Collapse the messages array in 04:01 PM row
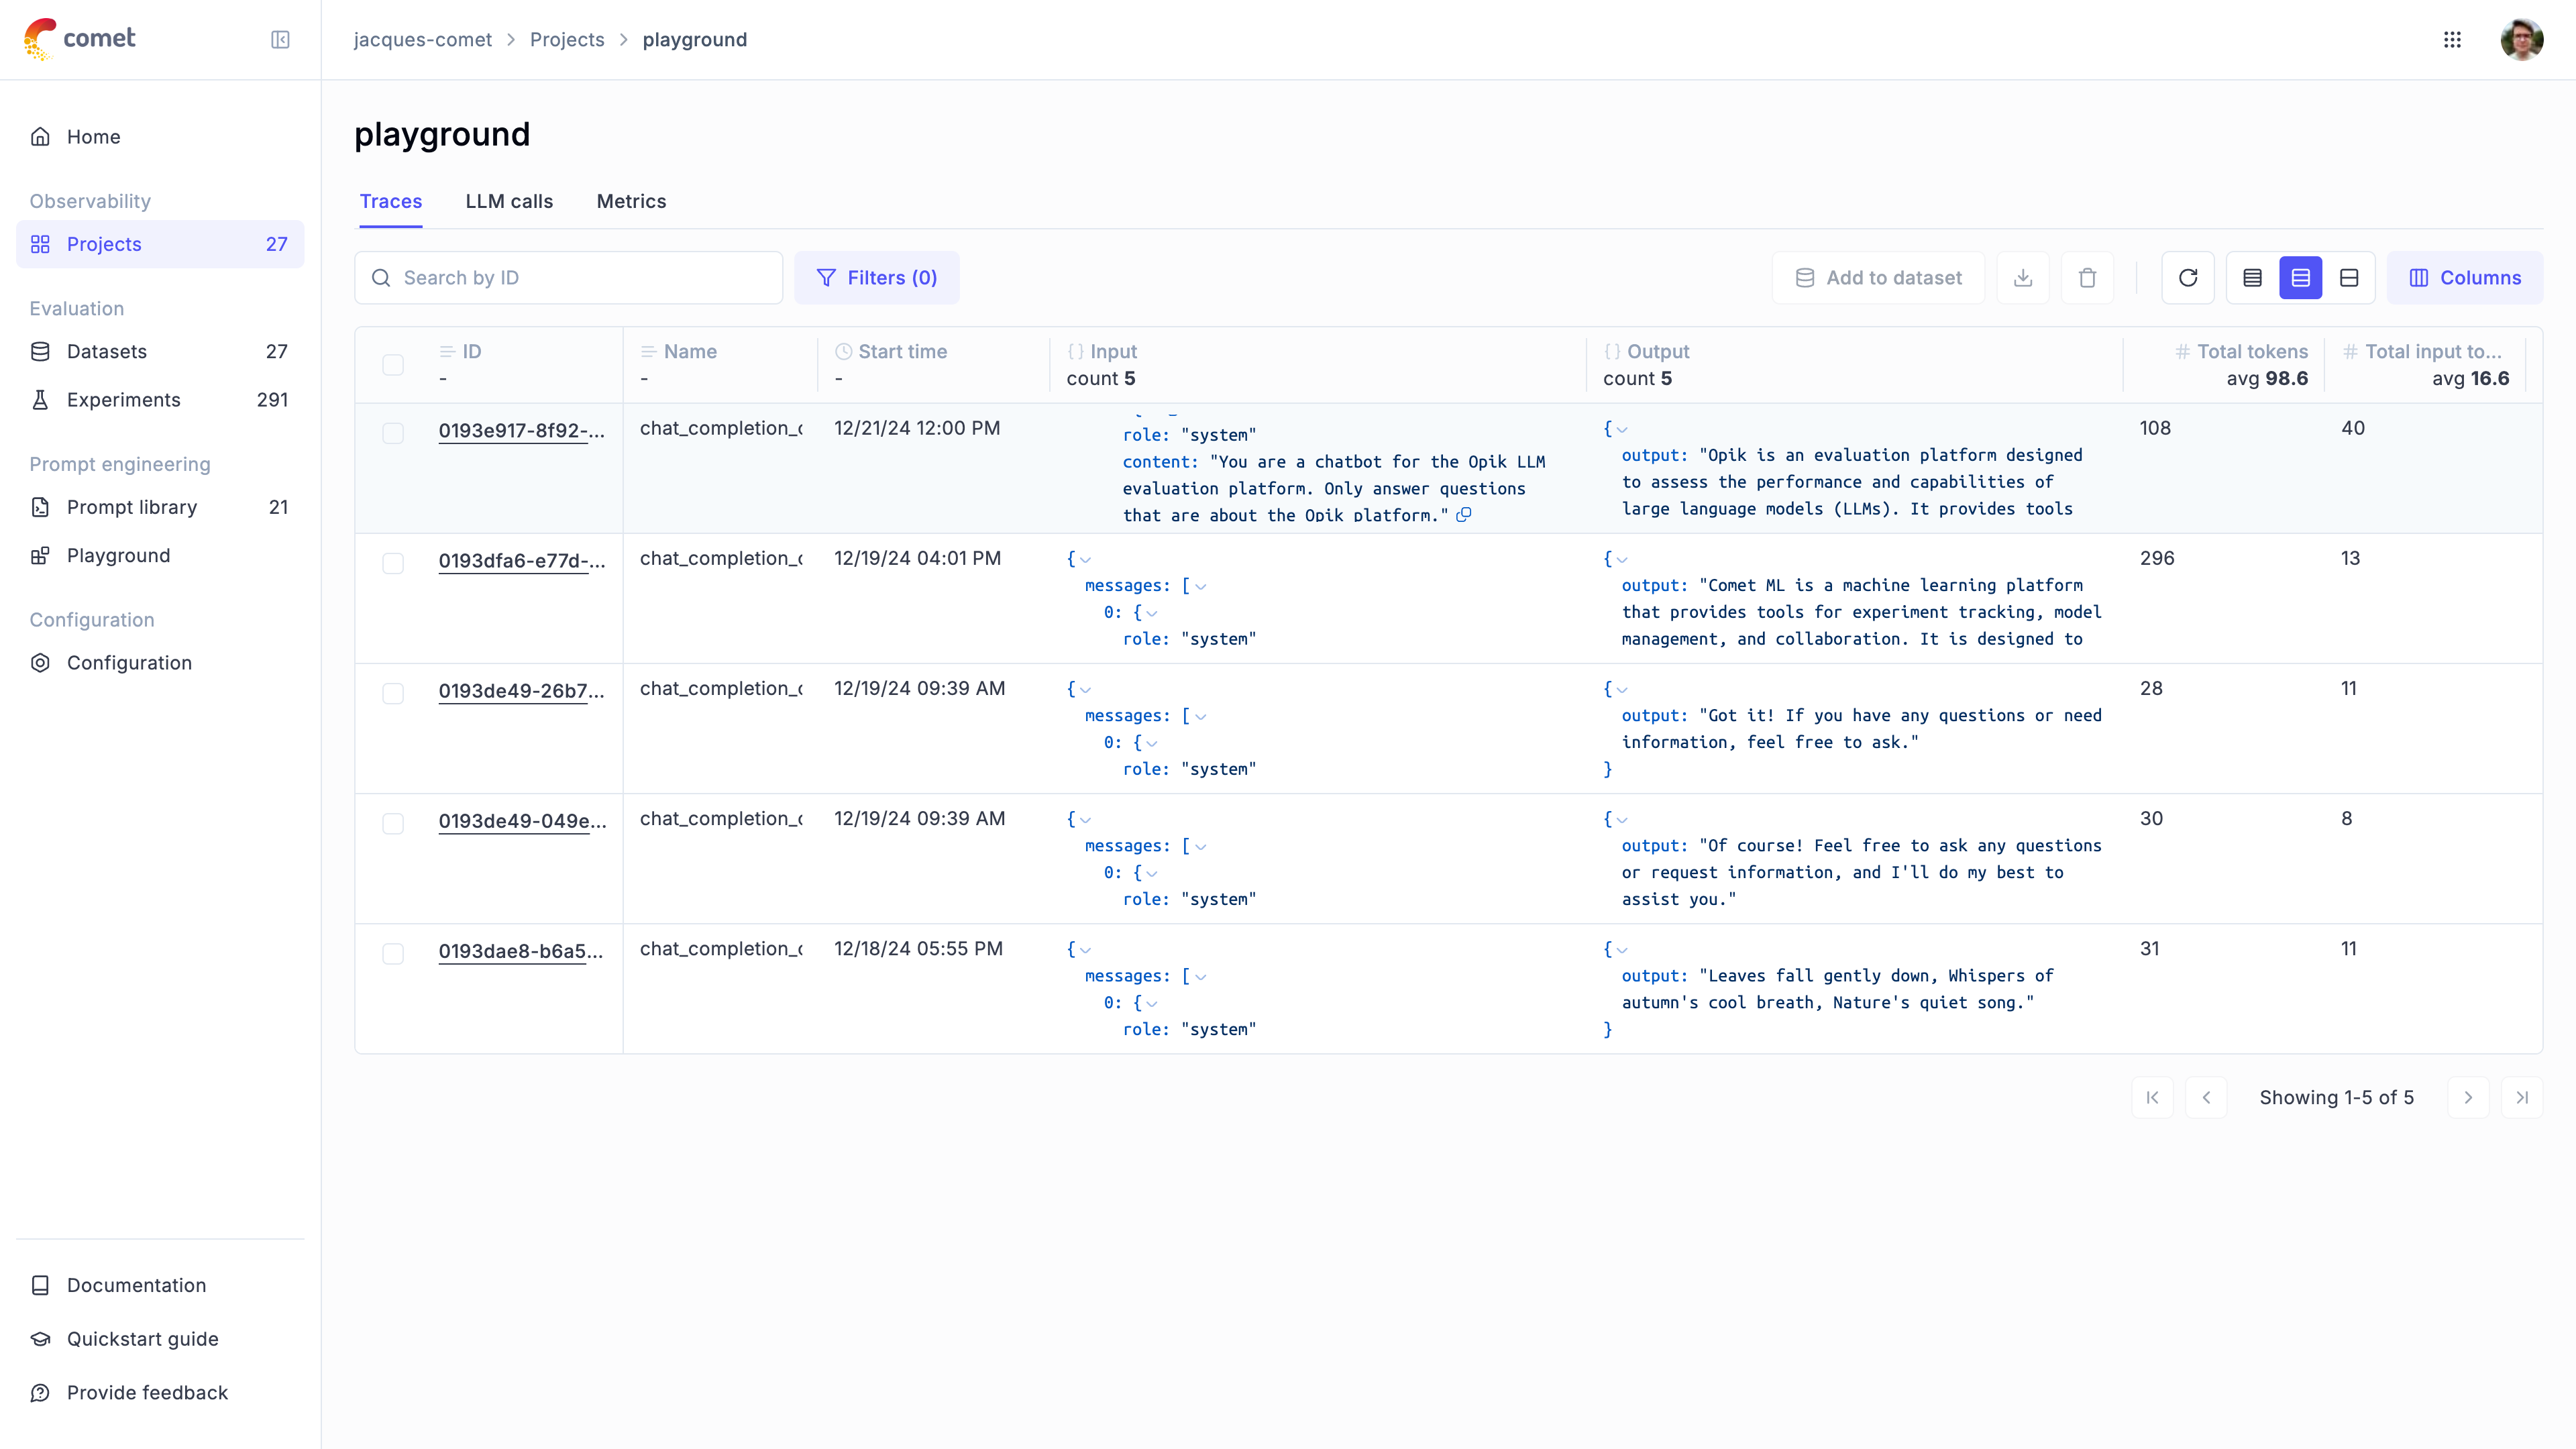The image size is (2576, 1449). tap(1201, 587)
